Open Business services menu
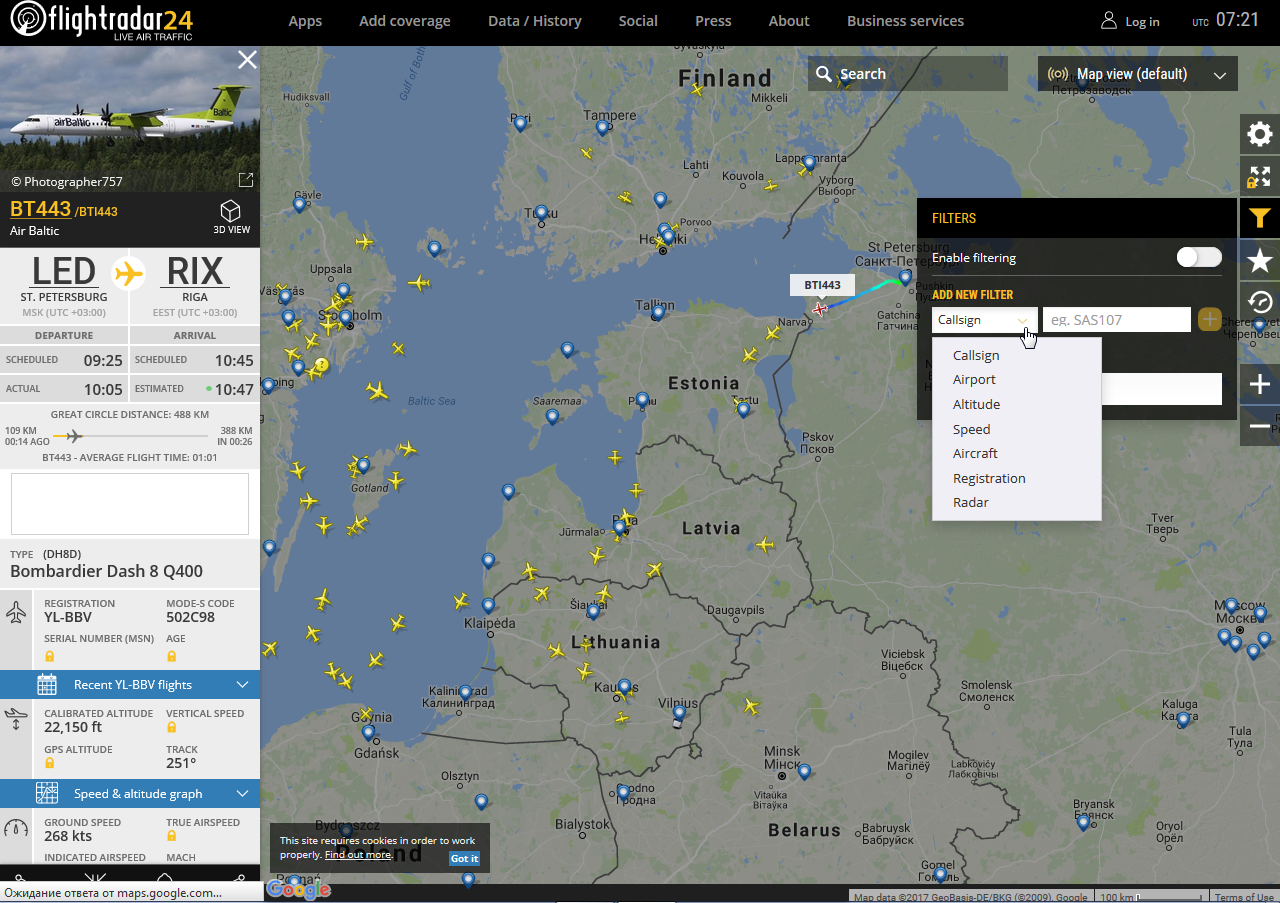The width and height of the screenshot is (1280, 903). [x=906, y=21]
